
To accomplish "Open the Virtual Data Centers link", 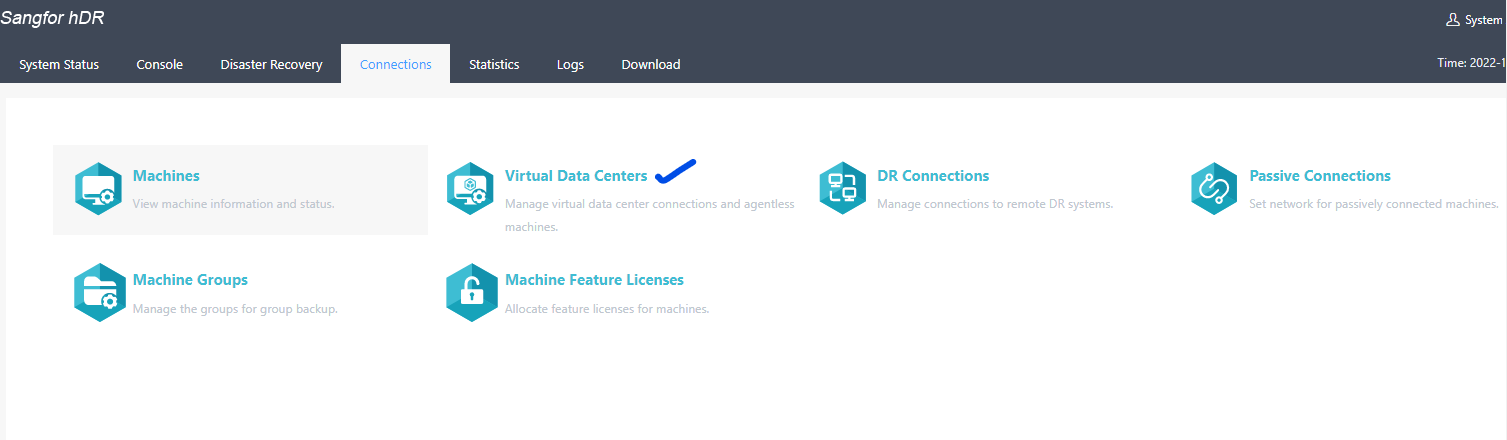I will 576,176.
